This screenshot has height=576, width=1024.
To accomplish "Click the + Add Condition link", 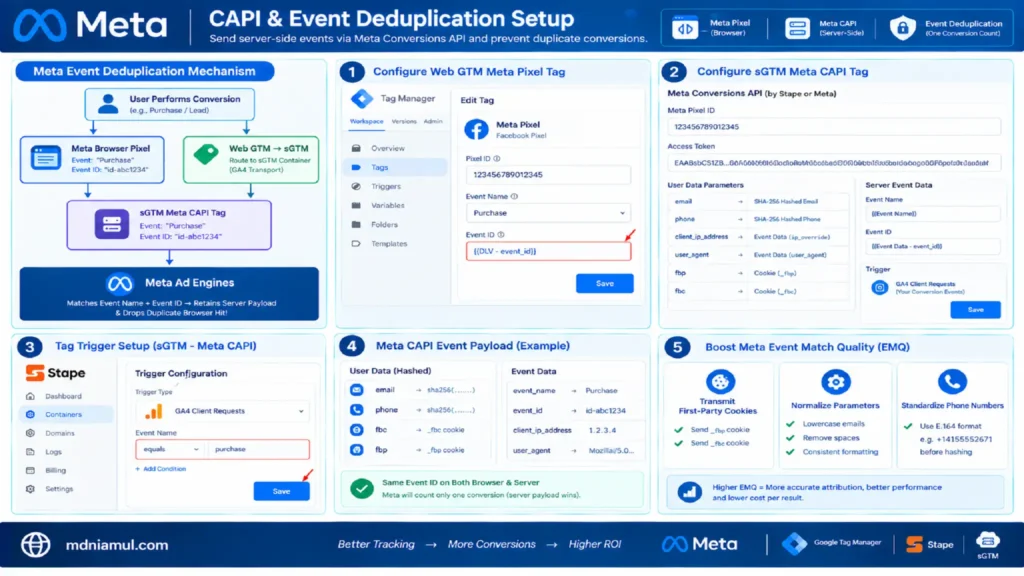I will 161,469.
